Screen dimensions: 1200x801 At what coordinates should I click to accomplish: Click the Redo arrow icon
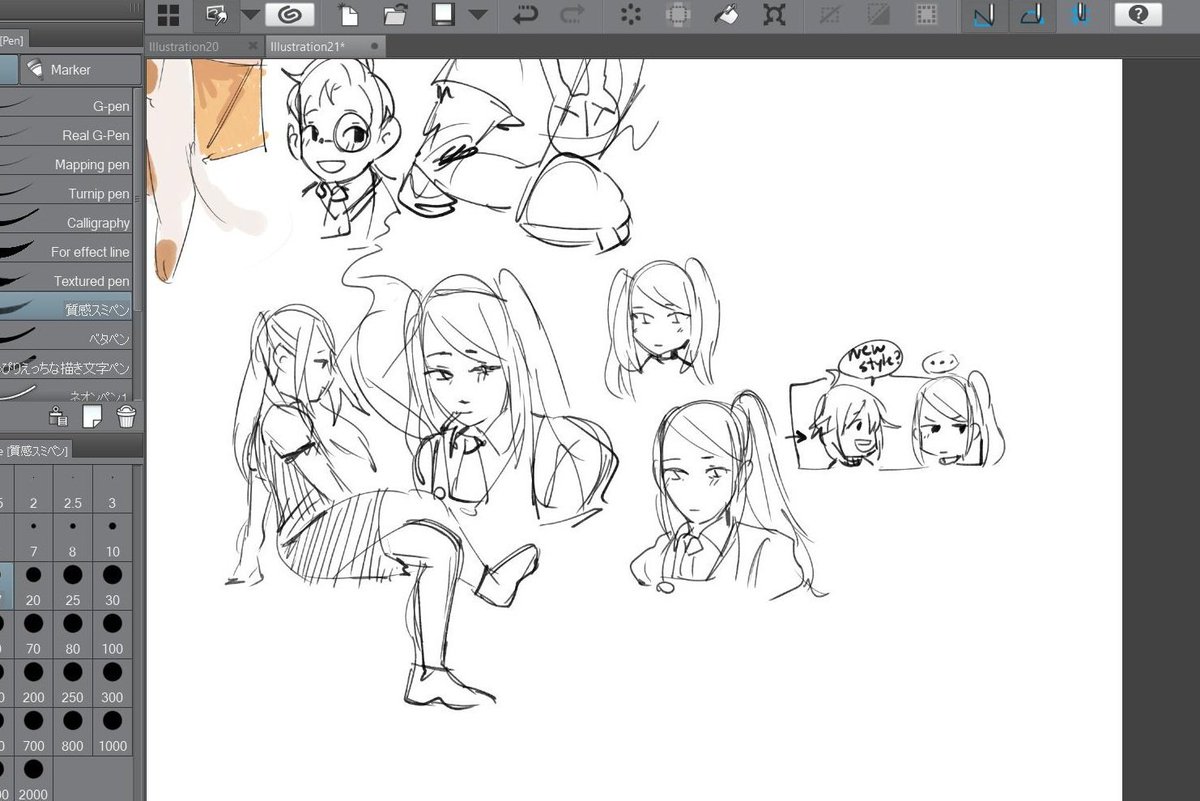(x=573, y=15)
